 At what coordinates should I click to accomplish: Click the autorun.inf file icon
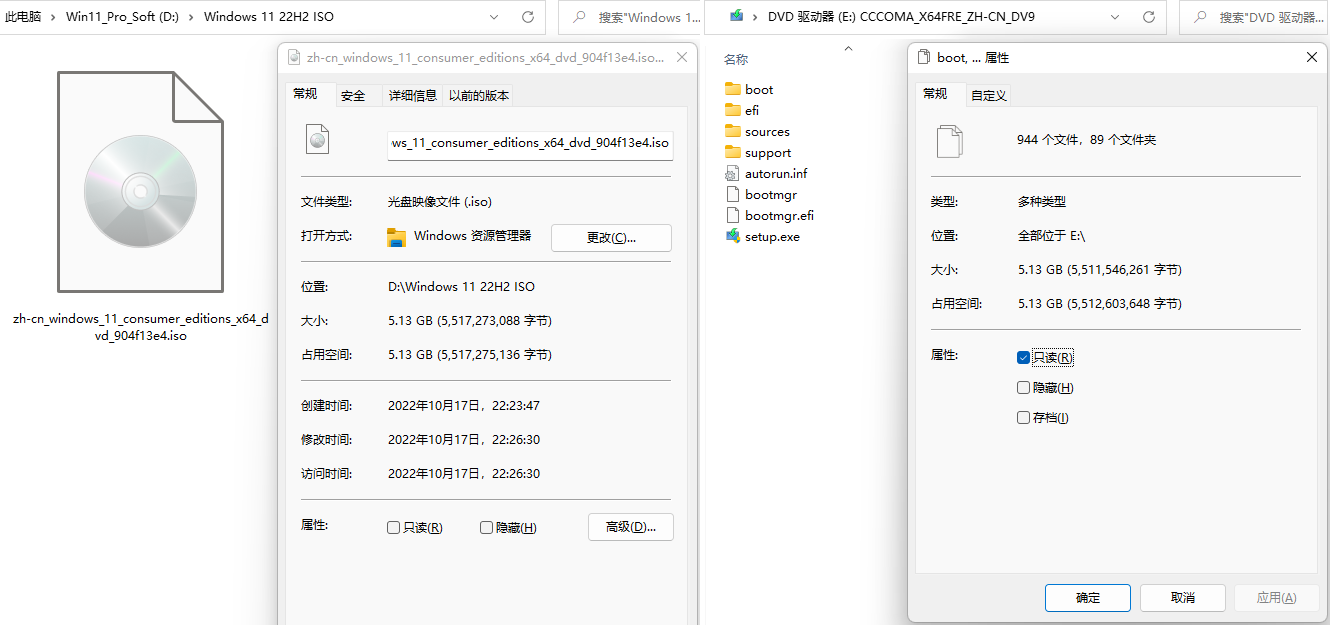coord(732,173)
